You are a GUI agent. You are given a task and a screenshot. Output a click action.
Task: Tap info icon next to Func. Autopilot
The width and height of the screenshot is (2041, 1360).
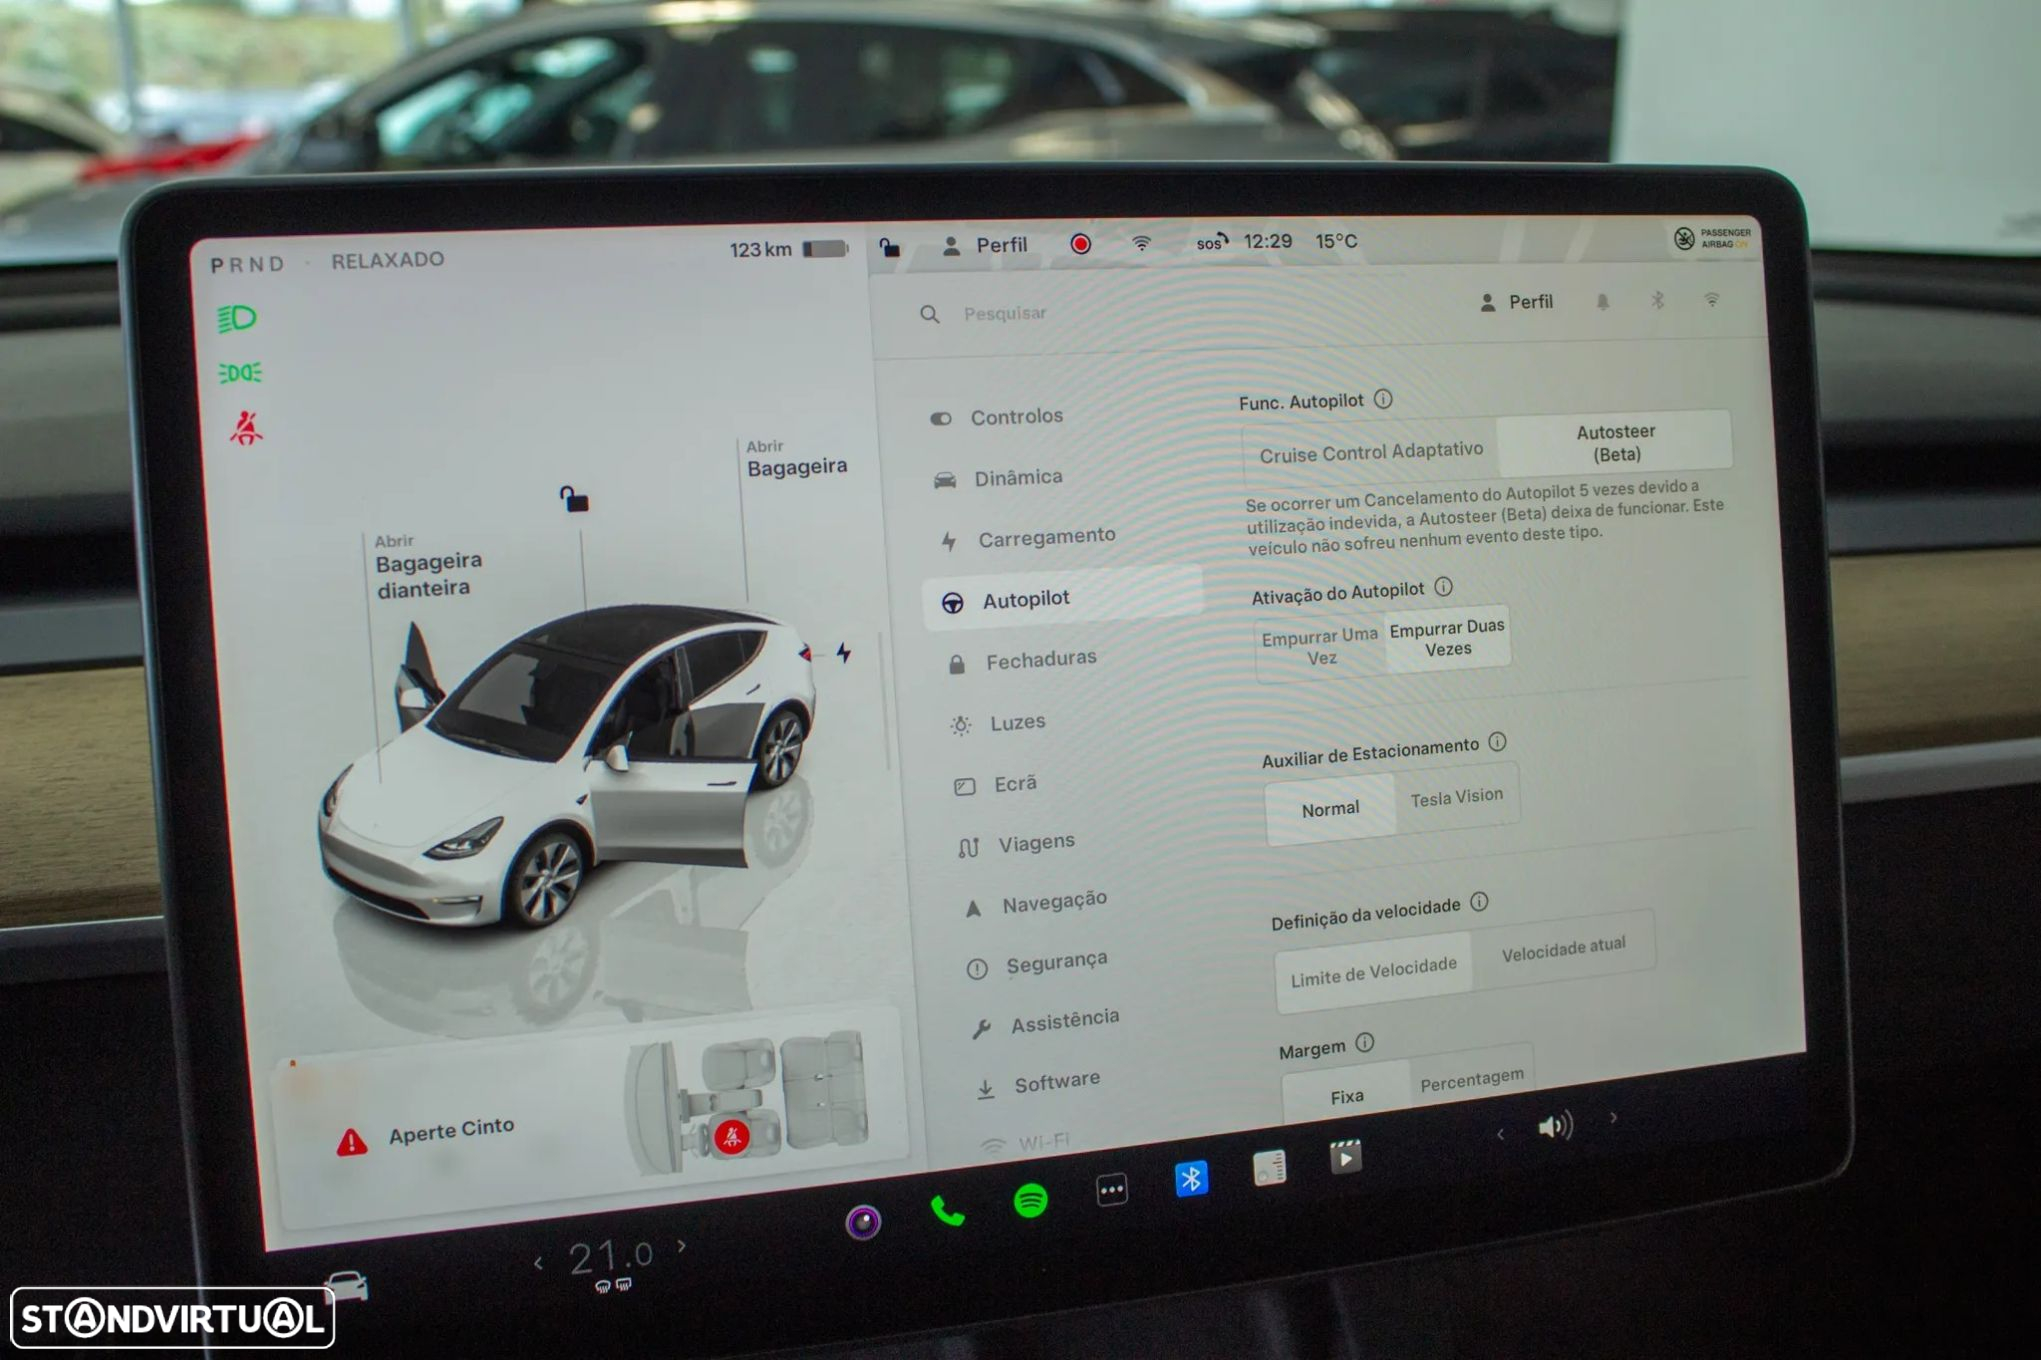click(x=1383, y=400)
